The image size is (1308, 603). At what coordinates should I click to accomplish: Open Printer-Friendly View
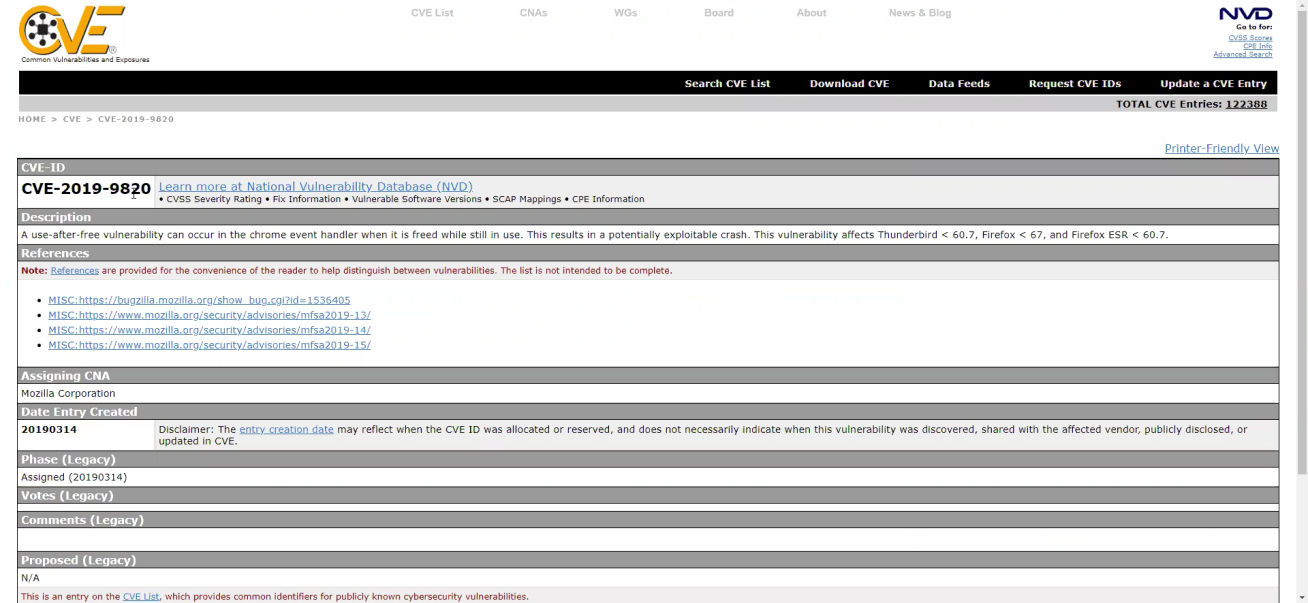point(1222,148)
